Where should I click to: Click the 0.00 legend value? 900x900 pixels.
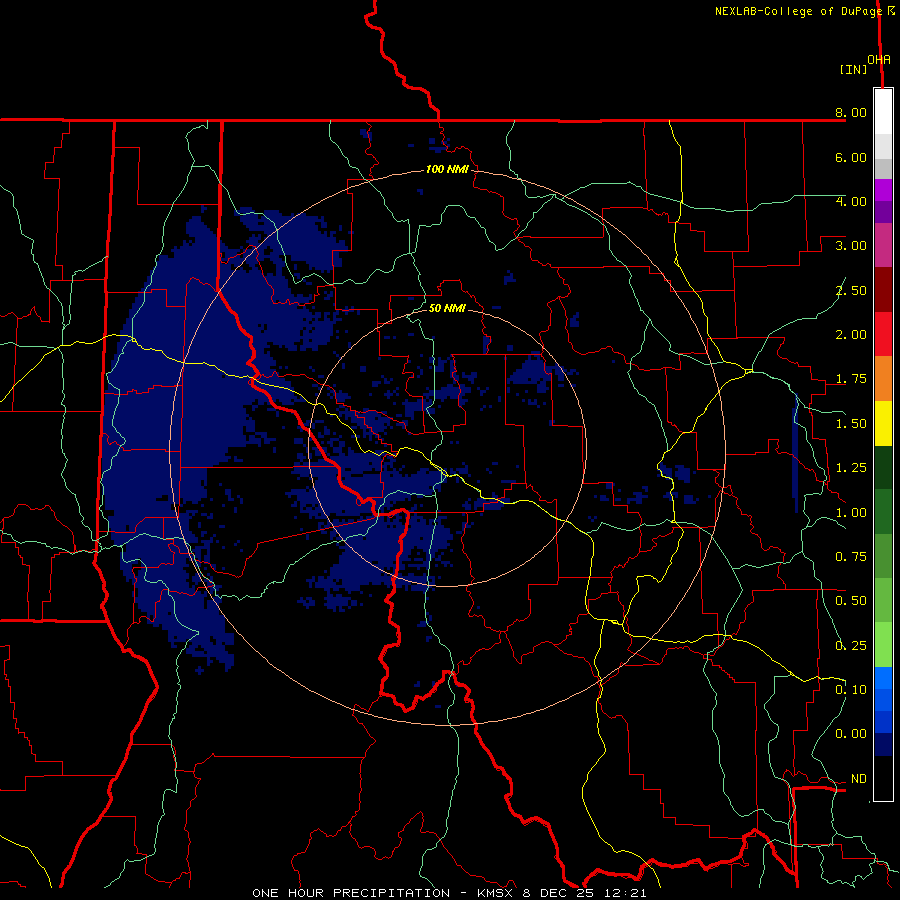pyautogui.click(x=851, y=734)
